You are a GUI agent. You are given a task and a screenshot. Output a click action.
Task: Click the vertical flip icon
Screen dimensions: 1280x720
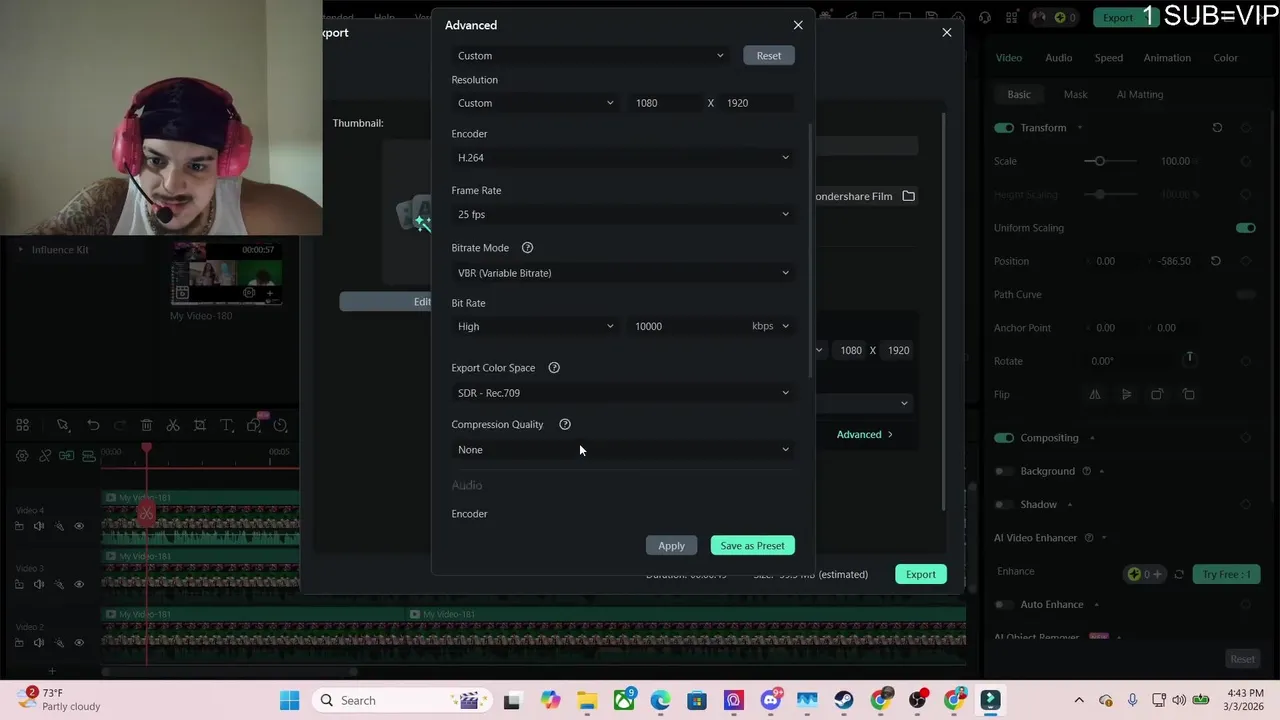coord(1126,394)
